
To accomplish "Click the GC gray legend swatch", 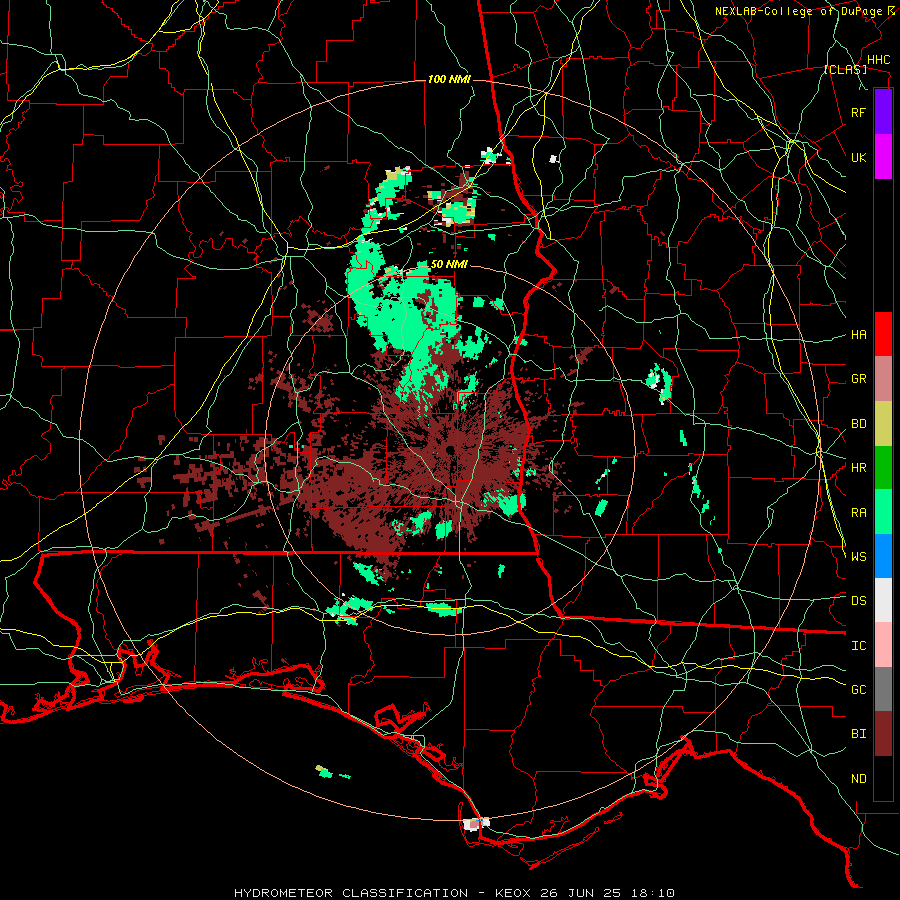I will coord(883,689).
